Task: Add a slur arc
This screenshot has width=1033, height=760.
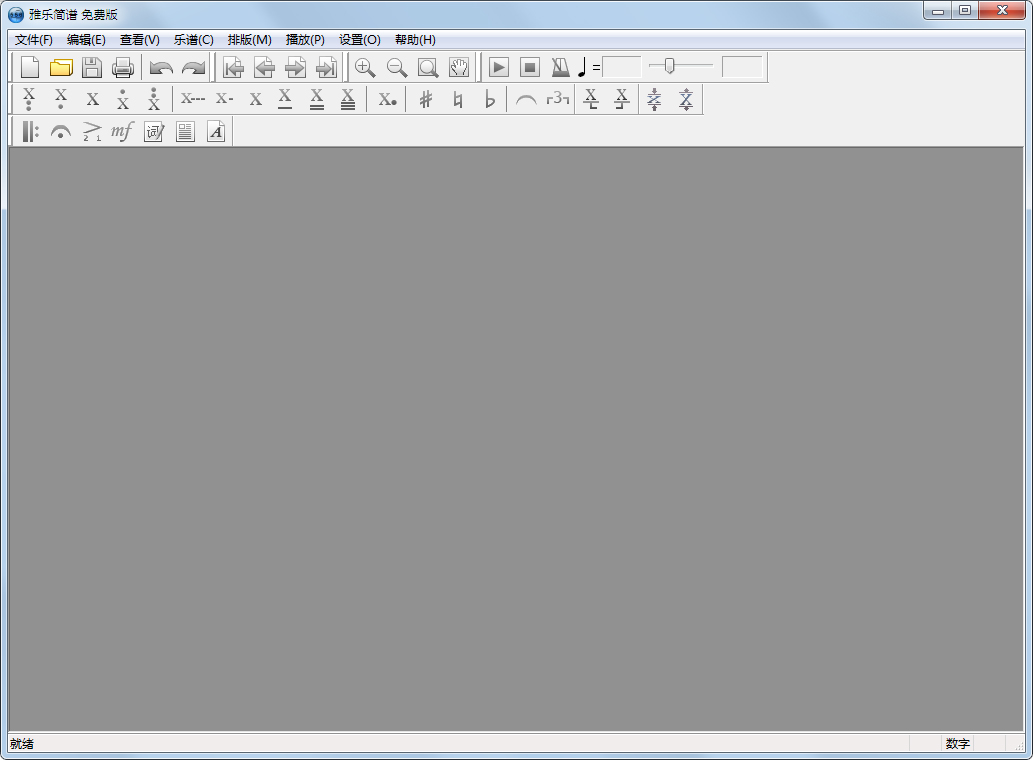Action: click(x=526, y=100)
